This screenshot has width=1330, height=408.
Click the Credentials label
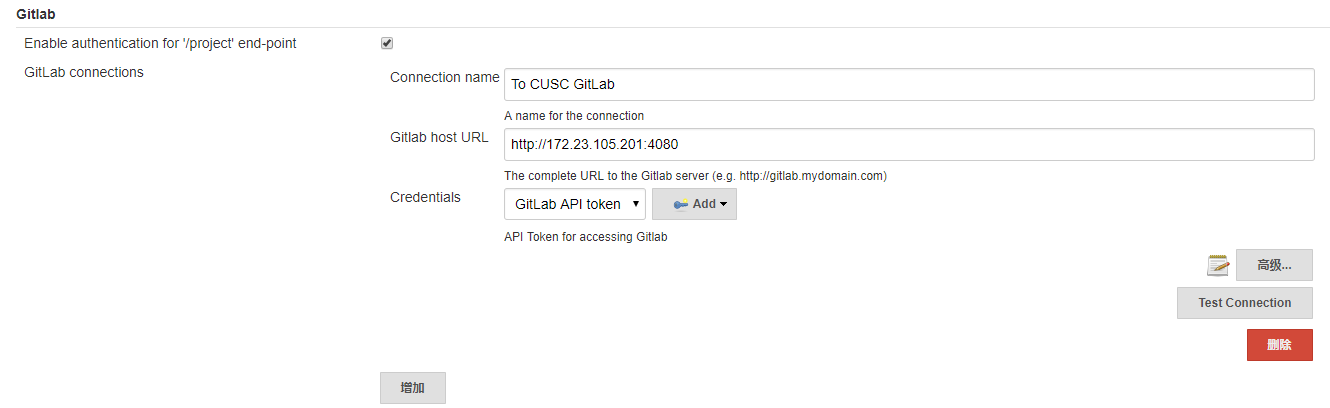tap(425, 197)
